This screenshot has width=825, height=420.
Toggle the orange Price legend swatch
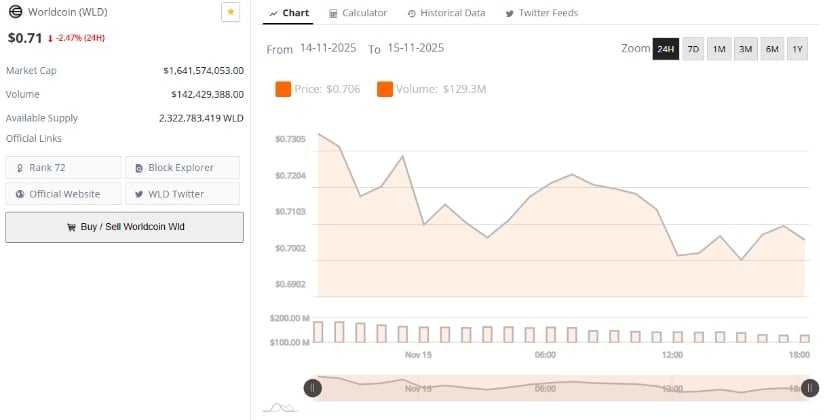(x=282, y=89)
